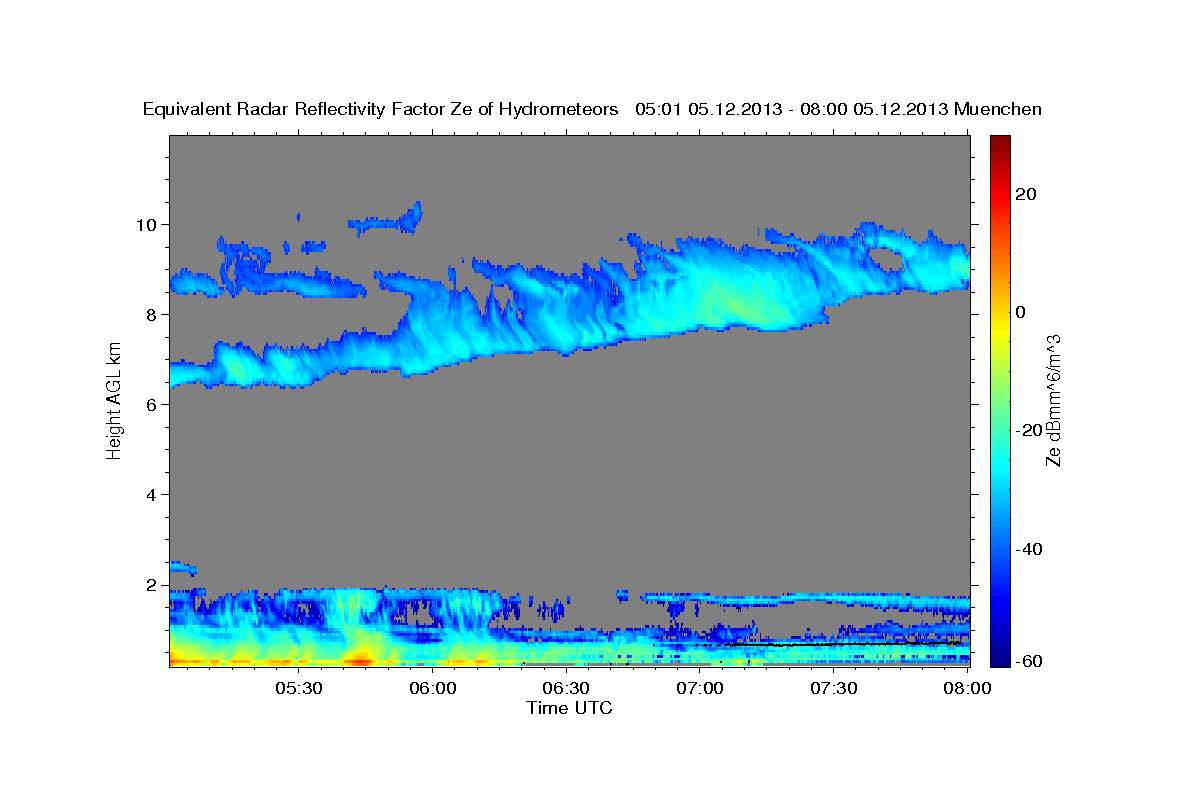Click the plot title 'Equivalent Radar Reflectivity Factor Ze of Hydrometeors'
Screen dimensions: 1200x800
381,110
